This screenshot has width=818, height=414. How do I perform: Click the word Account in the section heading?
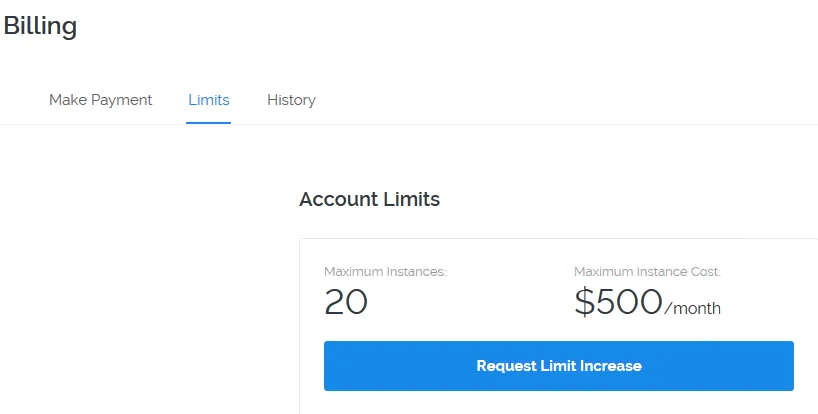click(x=339, y=199)
